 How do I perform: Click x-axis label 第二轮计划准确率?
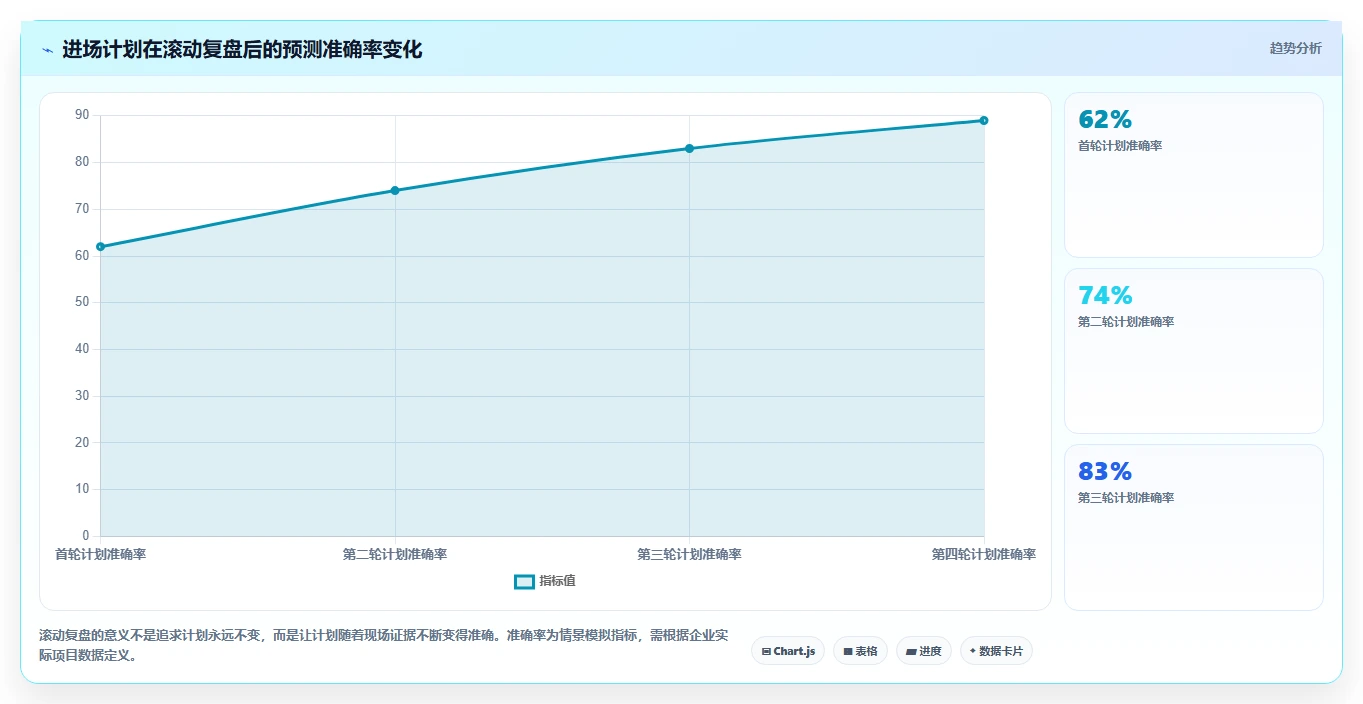[x=395, y=554]
